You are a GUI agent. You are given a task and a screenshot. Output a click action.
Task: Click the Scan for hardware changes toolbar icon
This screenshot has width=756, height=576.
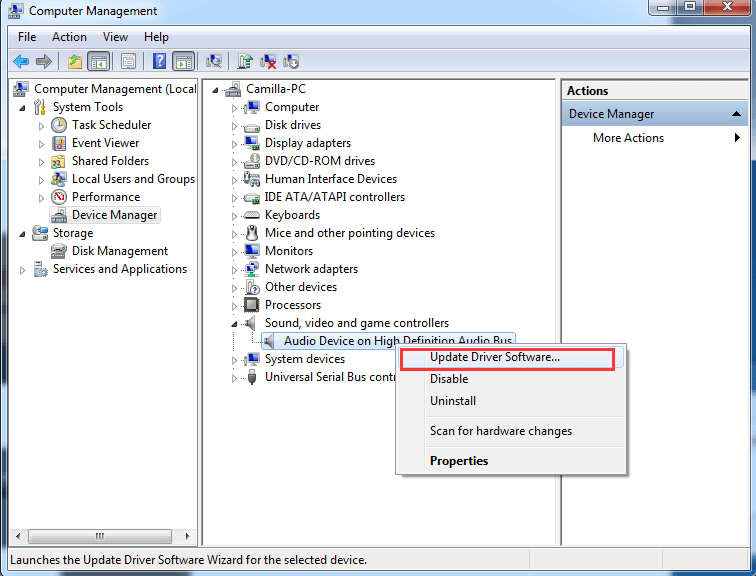214,62
